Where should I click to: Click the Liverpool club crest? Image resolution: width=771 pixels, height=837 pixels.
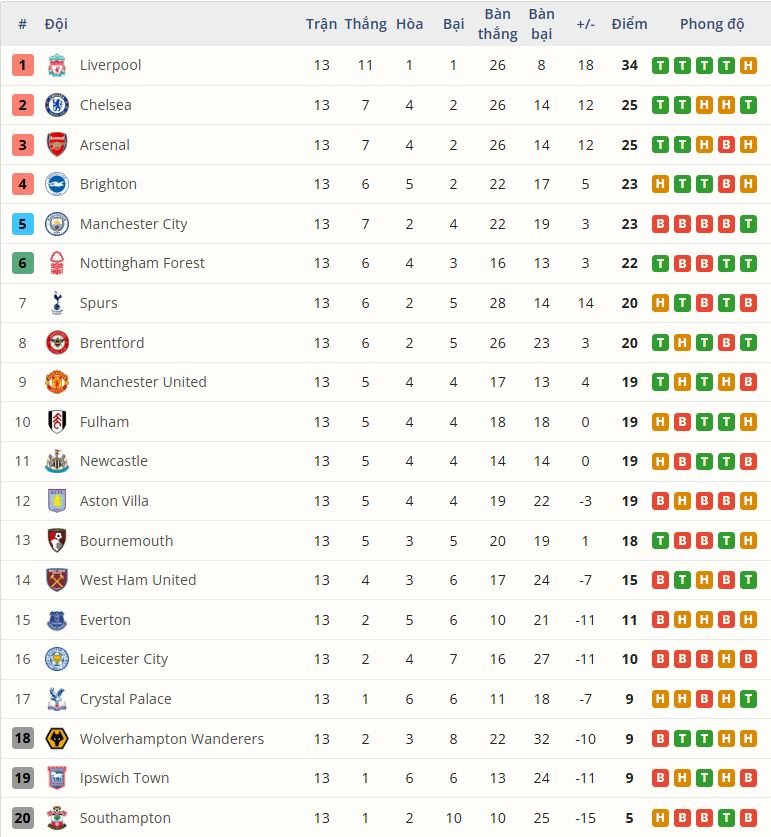(x=57, y=64)
